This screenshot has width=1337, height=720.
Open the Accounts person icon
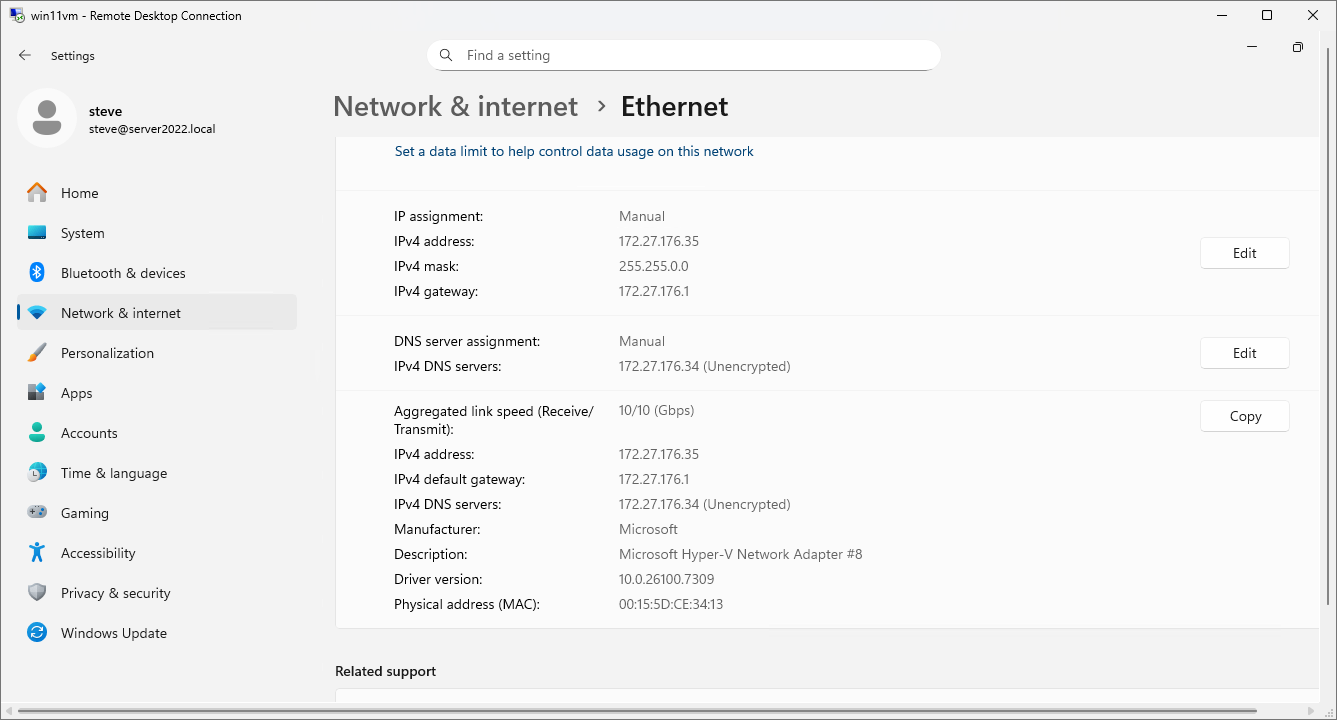(x=37, y=433)
